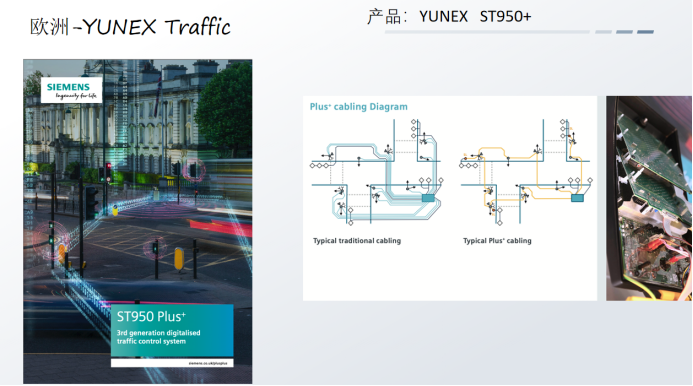Select the brochure cover image
This screenshot has height=386, width=693.
138,222
